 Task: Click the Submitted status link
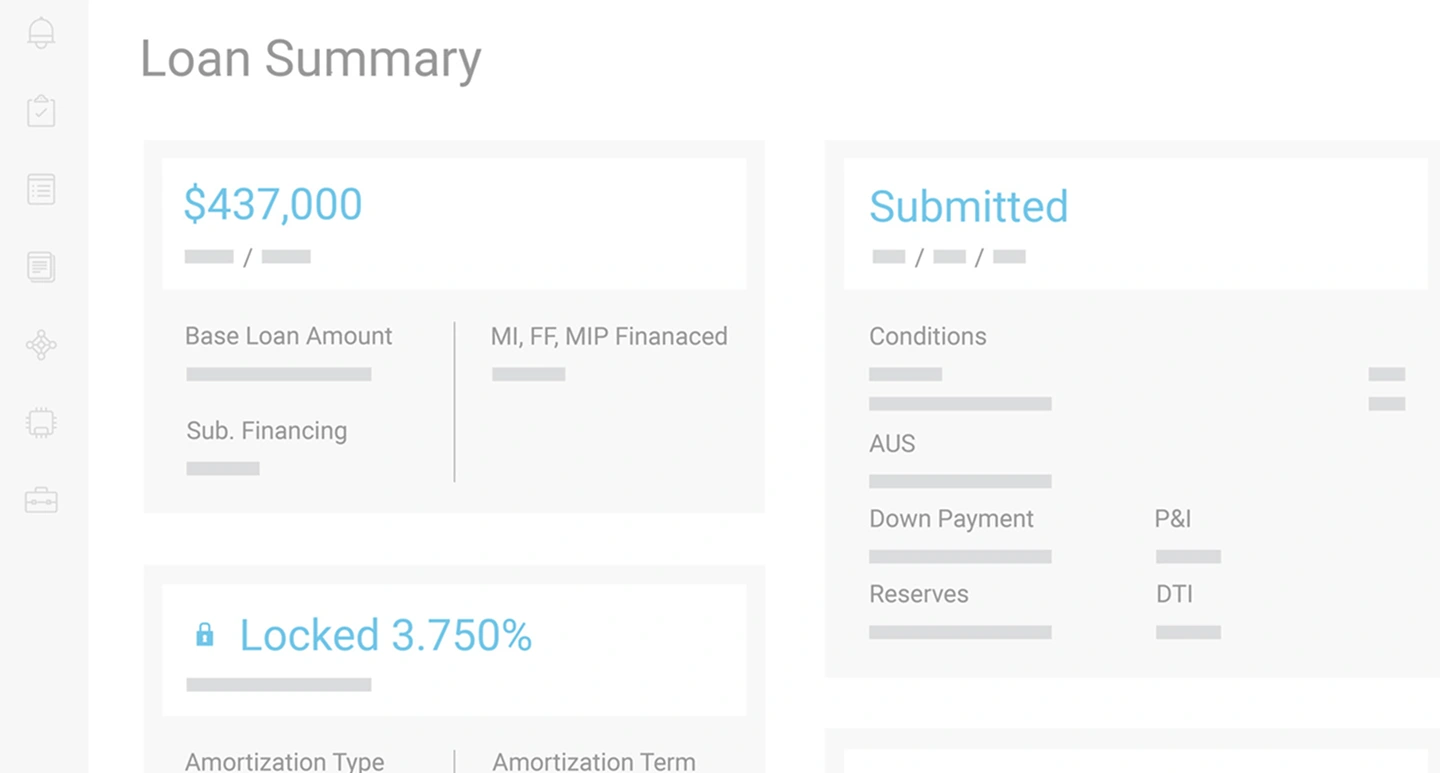[968, 207]
